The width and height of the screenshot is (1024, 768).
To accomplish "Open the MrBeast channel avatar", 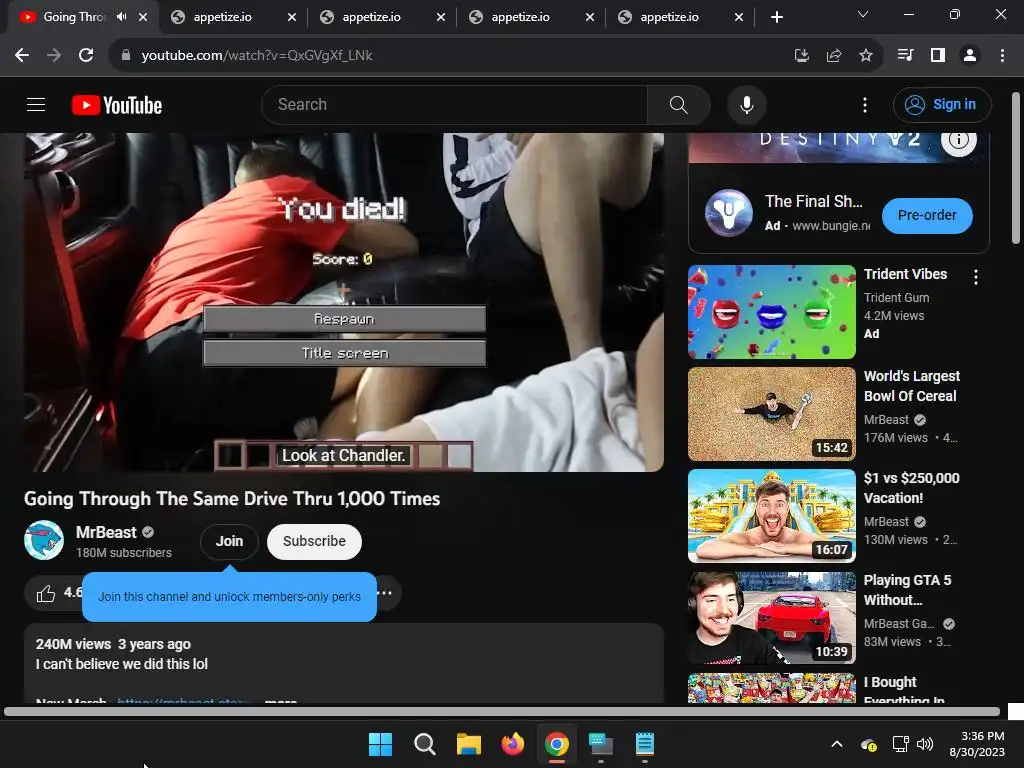I will 44,540.
